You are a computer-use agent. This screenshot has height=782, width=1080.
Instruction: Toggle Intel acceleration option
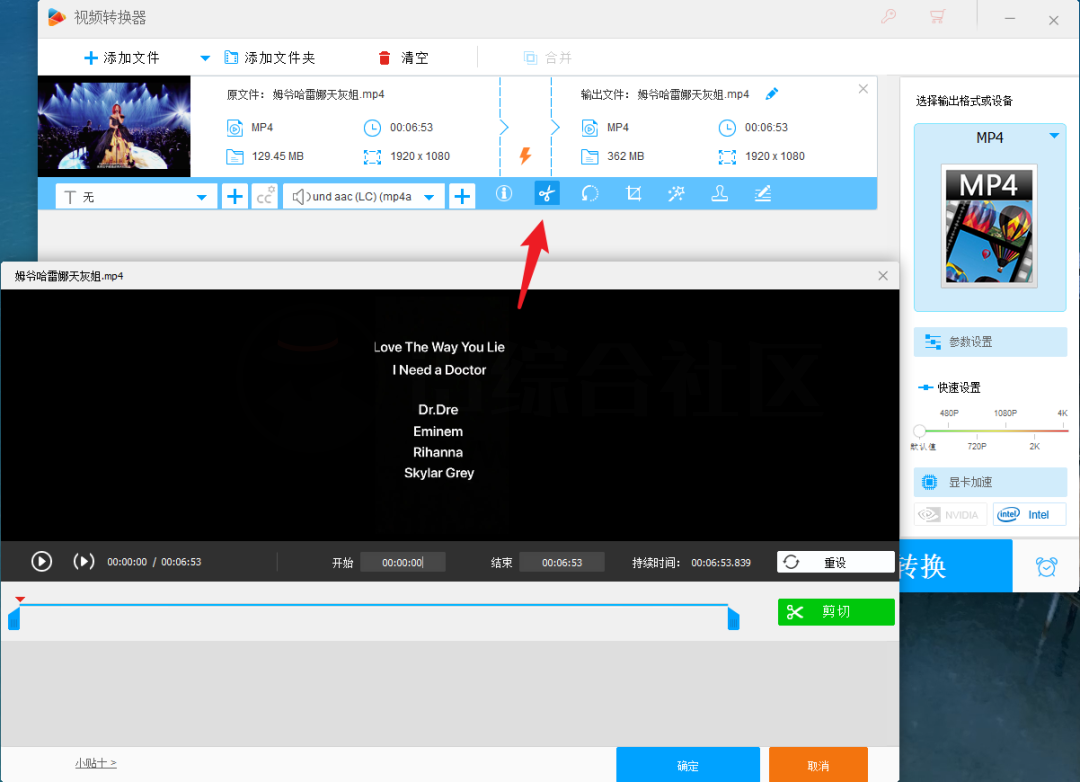pos(1029,515)
